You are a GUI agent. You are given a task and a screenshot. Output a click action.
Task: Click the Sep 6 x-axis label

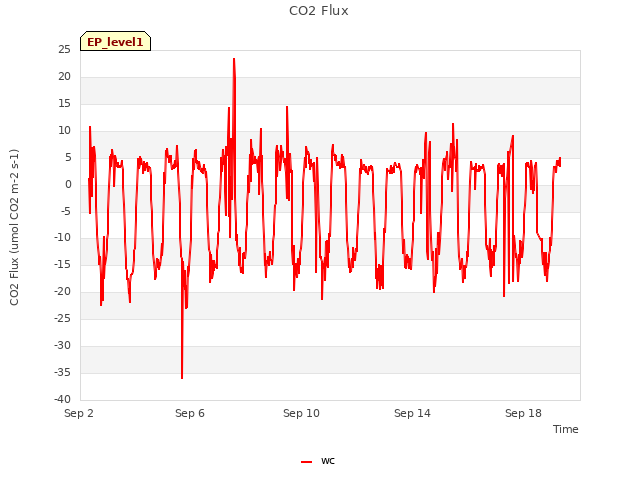[190, 413]
